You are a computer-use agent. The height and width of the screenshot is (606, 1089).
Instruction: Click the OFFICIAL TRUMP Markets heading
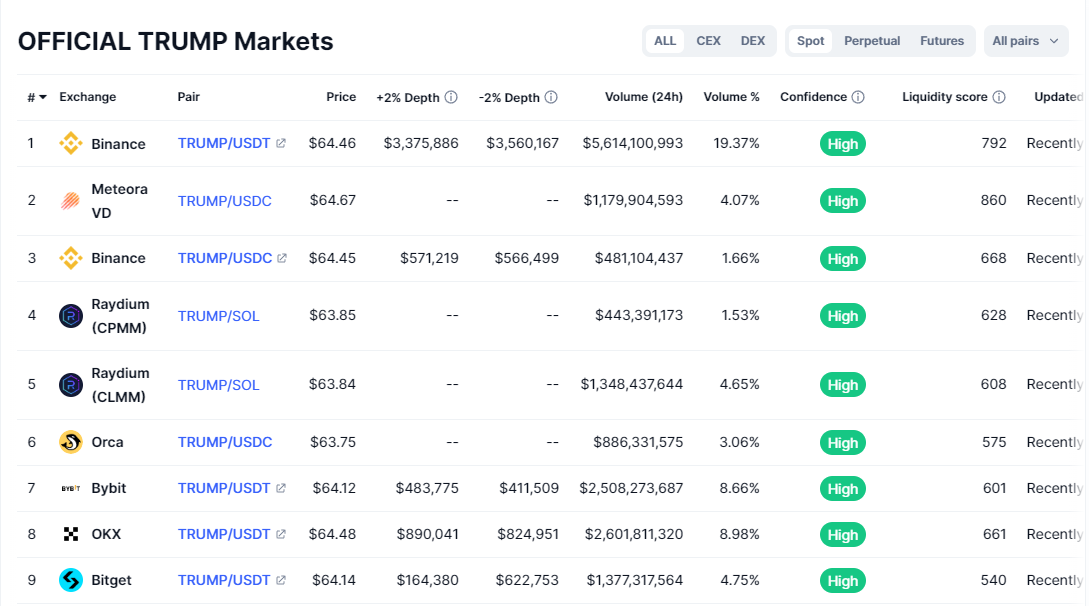176,42
